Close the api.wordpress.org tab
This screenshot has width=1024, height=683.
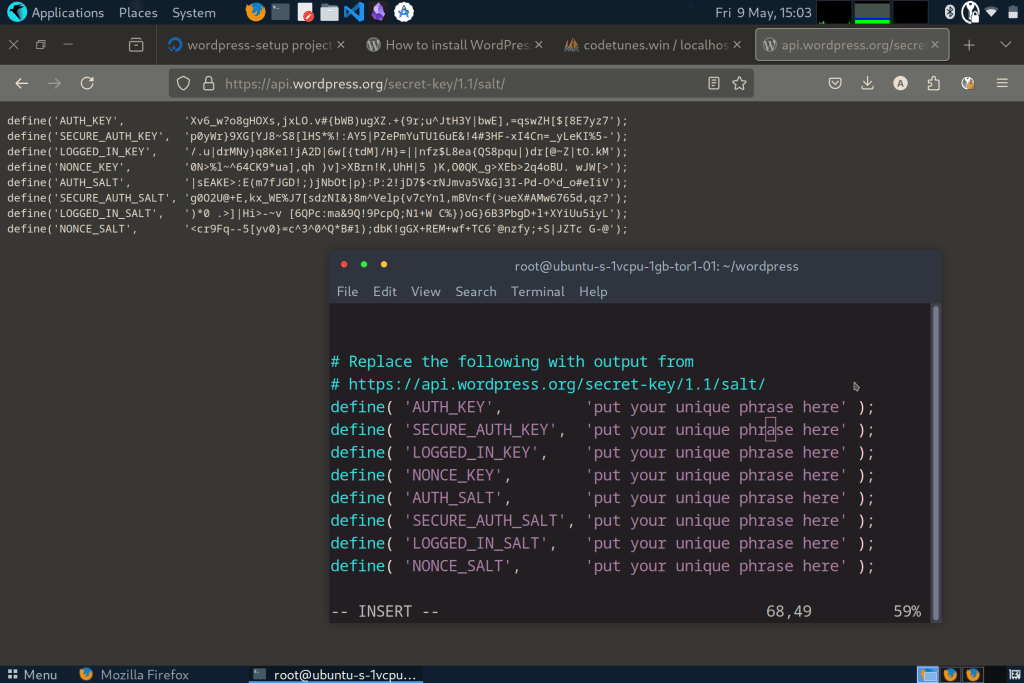pyautogui.click(x=935, y=44)
